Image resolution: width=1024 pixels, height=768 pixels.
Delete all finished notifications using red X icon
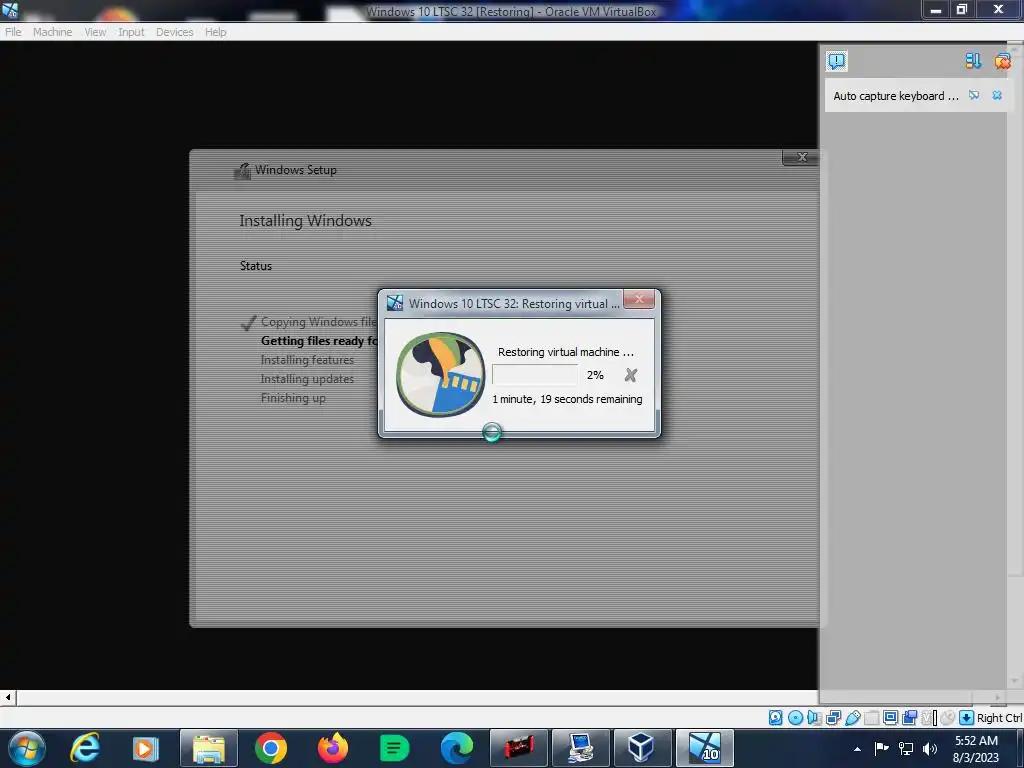(1002, 61)
